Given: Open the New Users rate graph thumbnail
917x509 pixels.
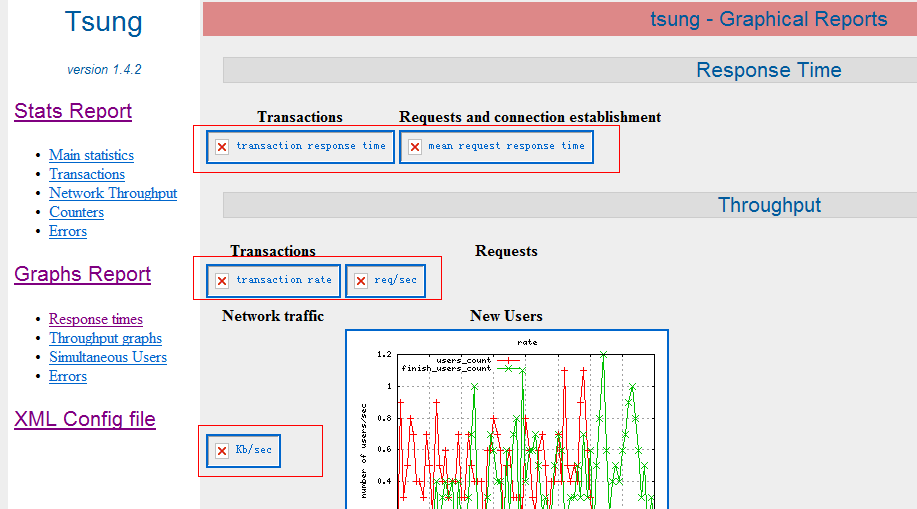Looking at the screenshot, I should click(x=506, y=419).
